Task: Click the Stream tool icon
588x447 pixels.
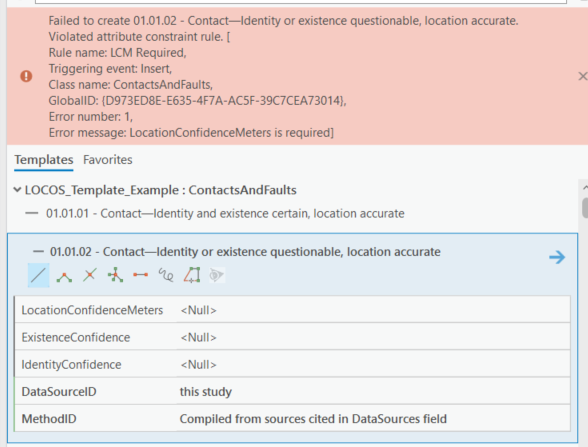Action: 216,275
